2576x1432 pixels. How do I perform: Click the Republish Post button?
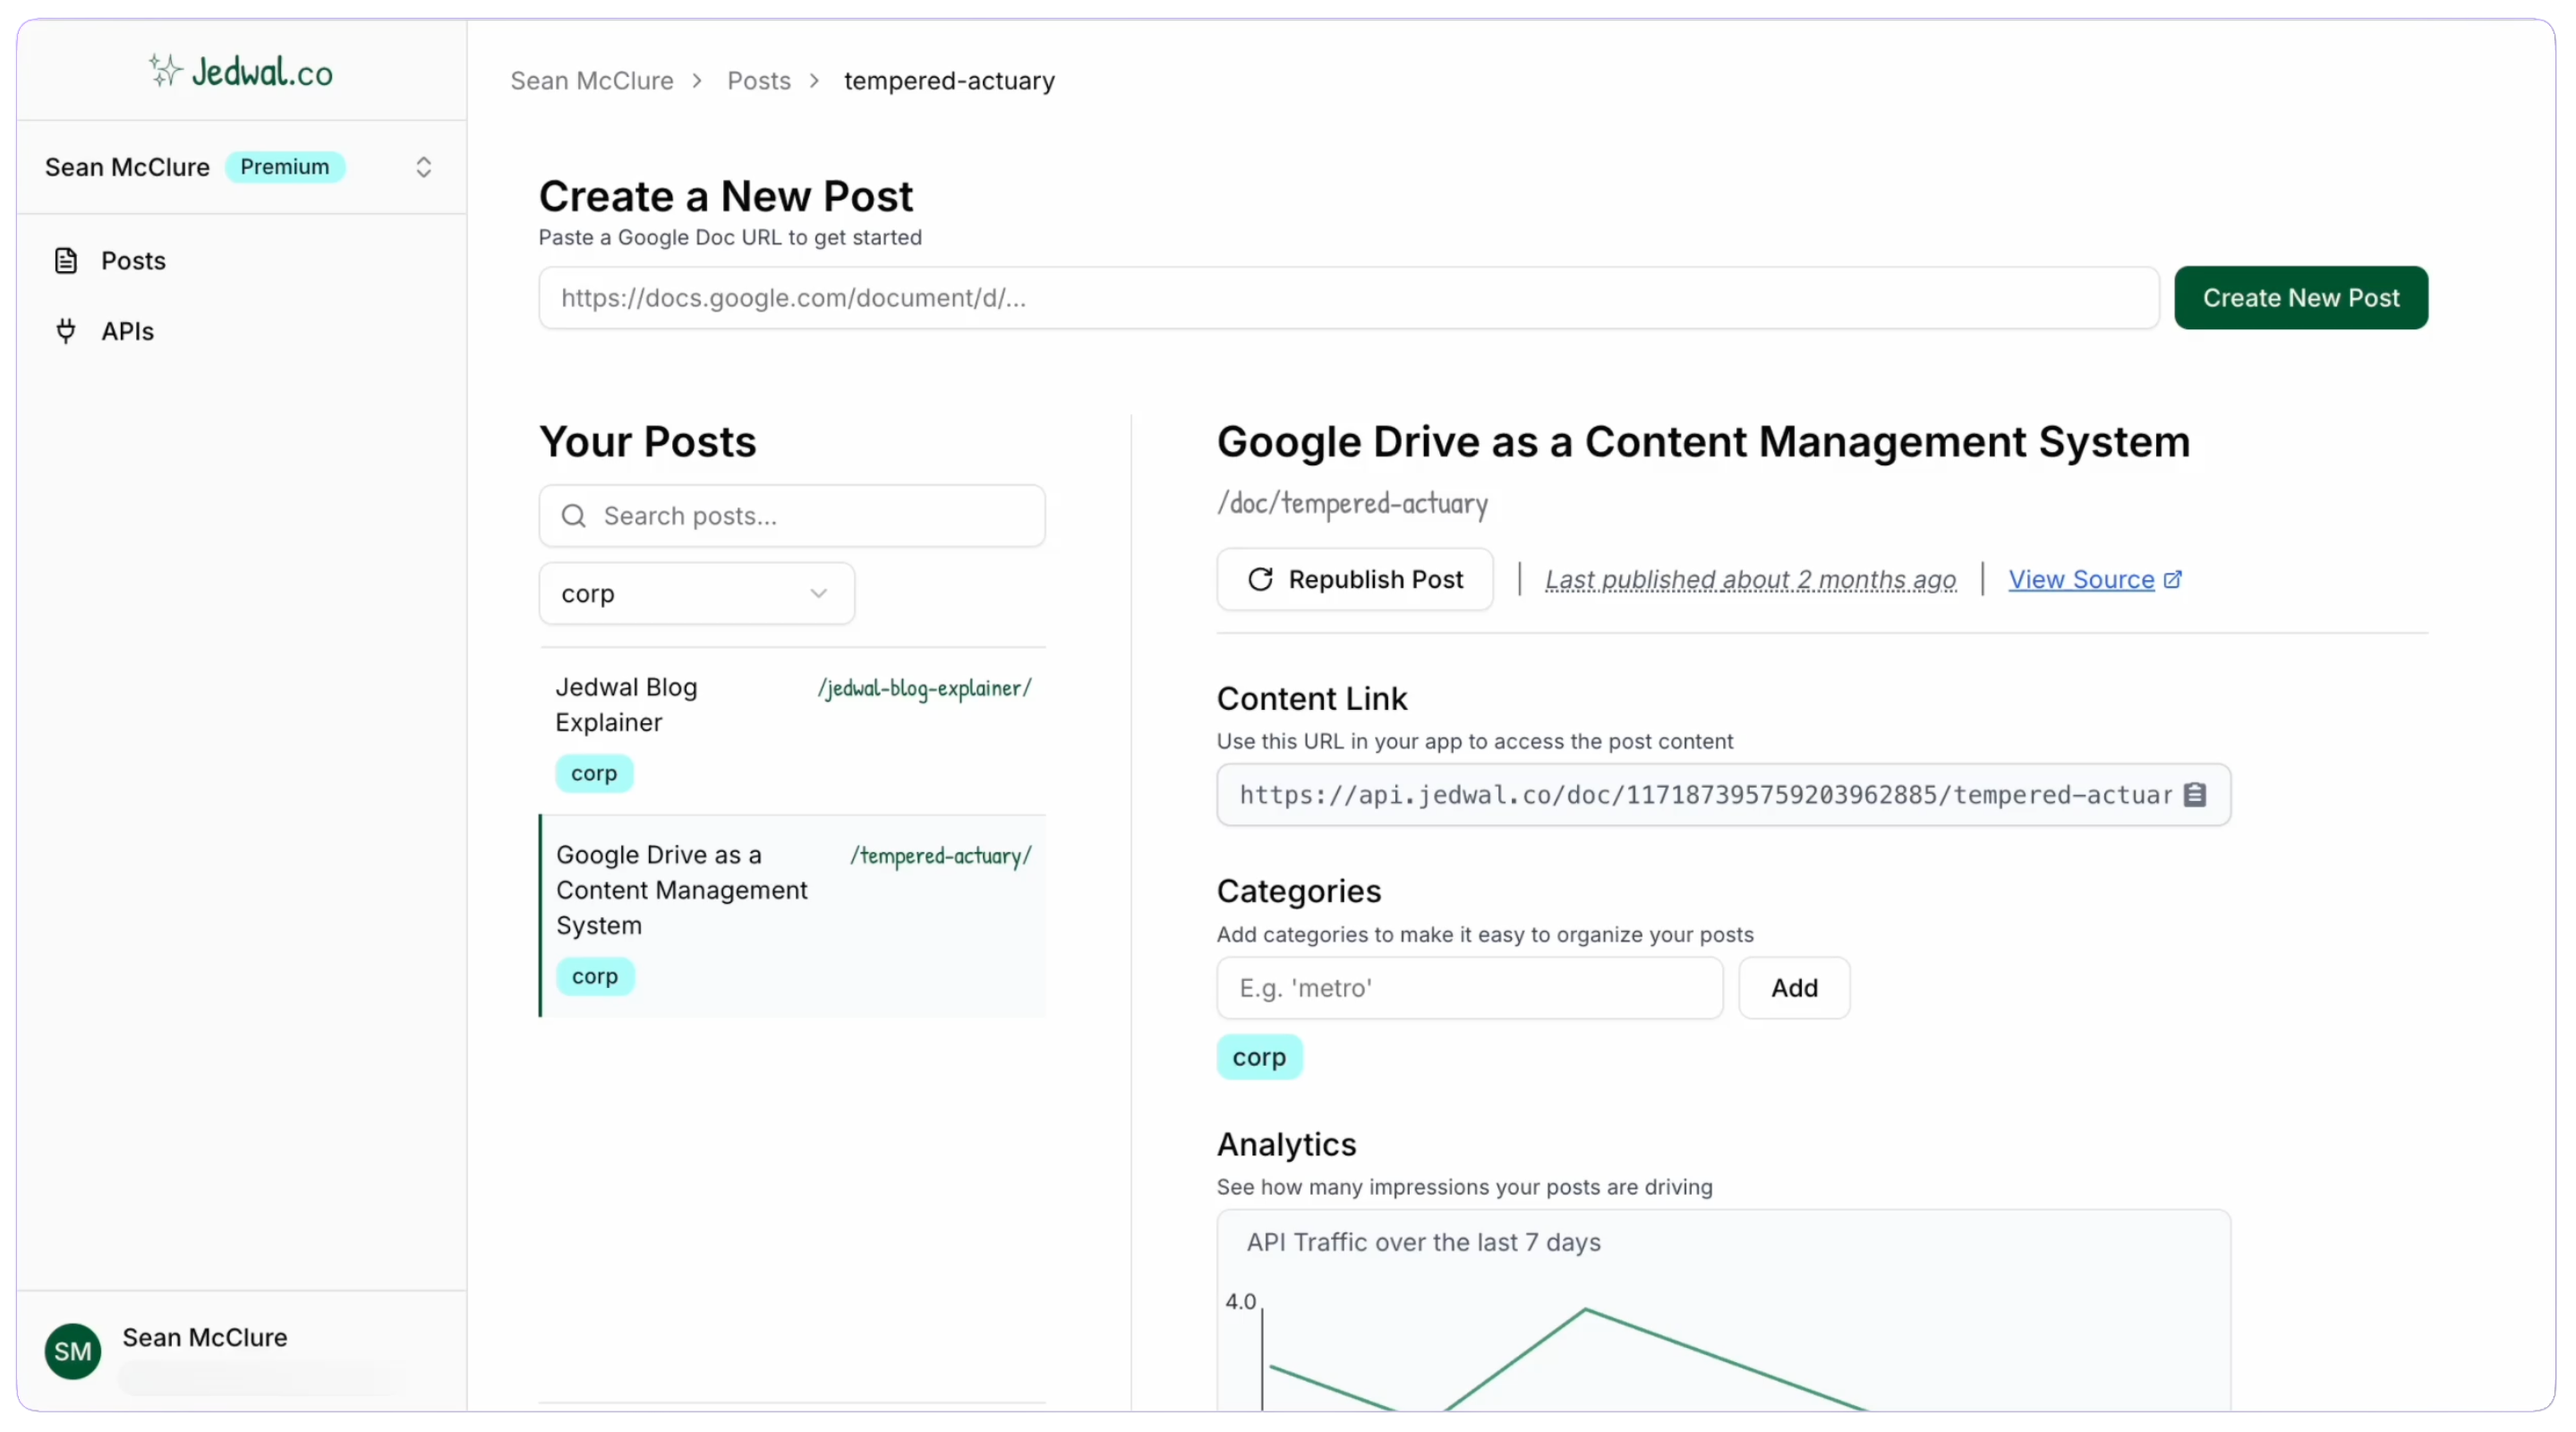(1355, 579)
